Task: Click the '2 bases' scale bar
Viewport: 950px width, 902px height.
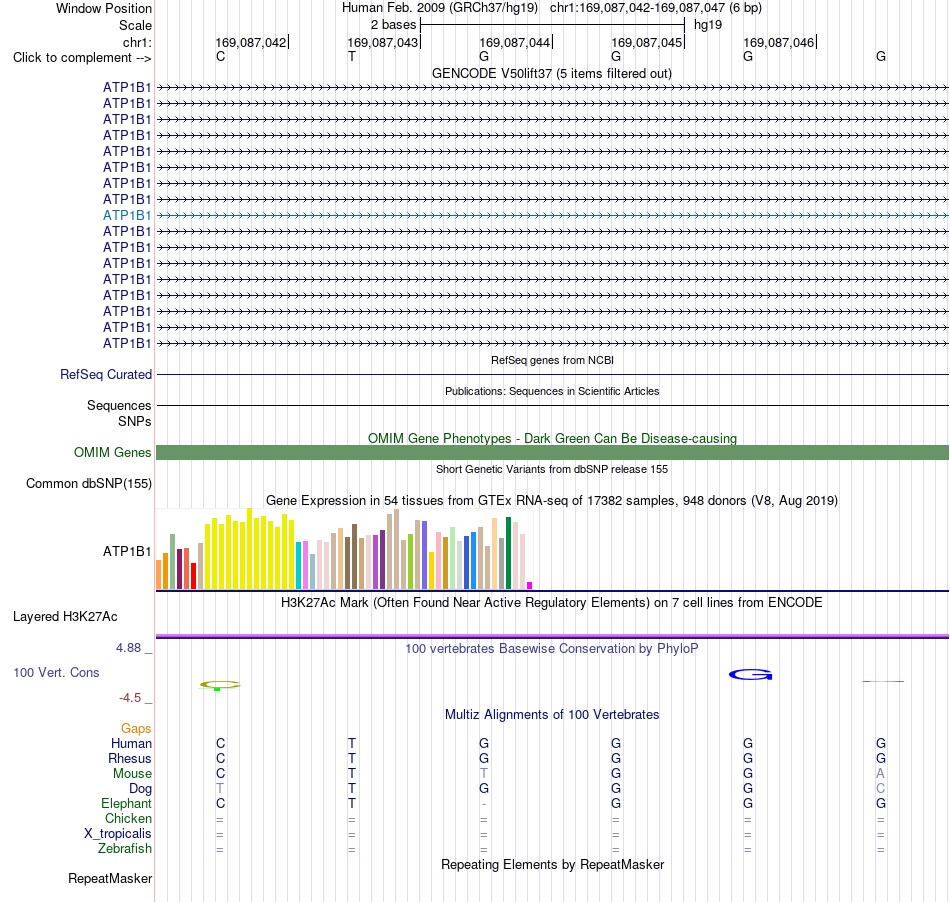Action: click(552, 25)
